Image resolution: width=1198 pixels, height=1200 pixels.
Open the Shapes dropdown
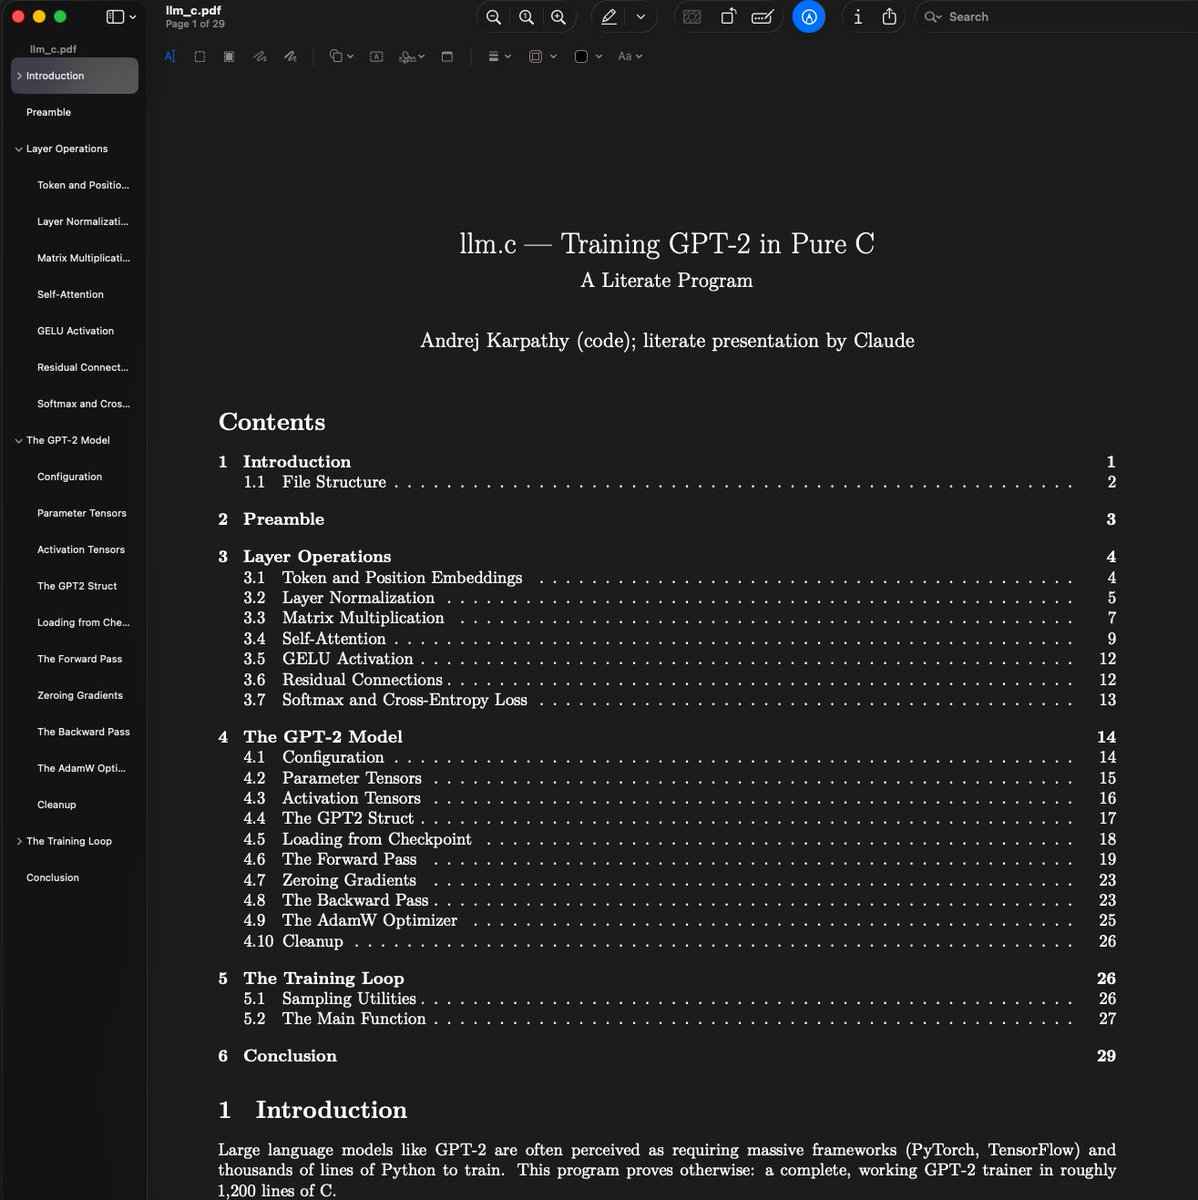(x=342, y=57)
